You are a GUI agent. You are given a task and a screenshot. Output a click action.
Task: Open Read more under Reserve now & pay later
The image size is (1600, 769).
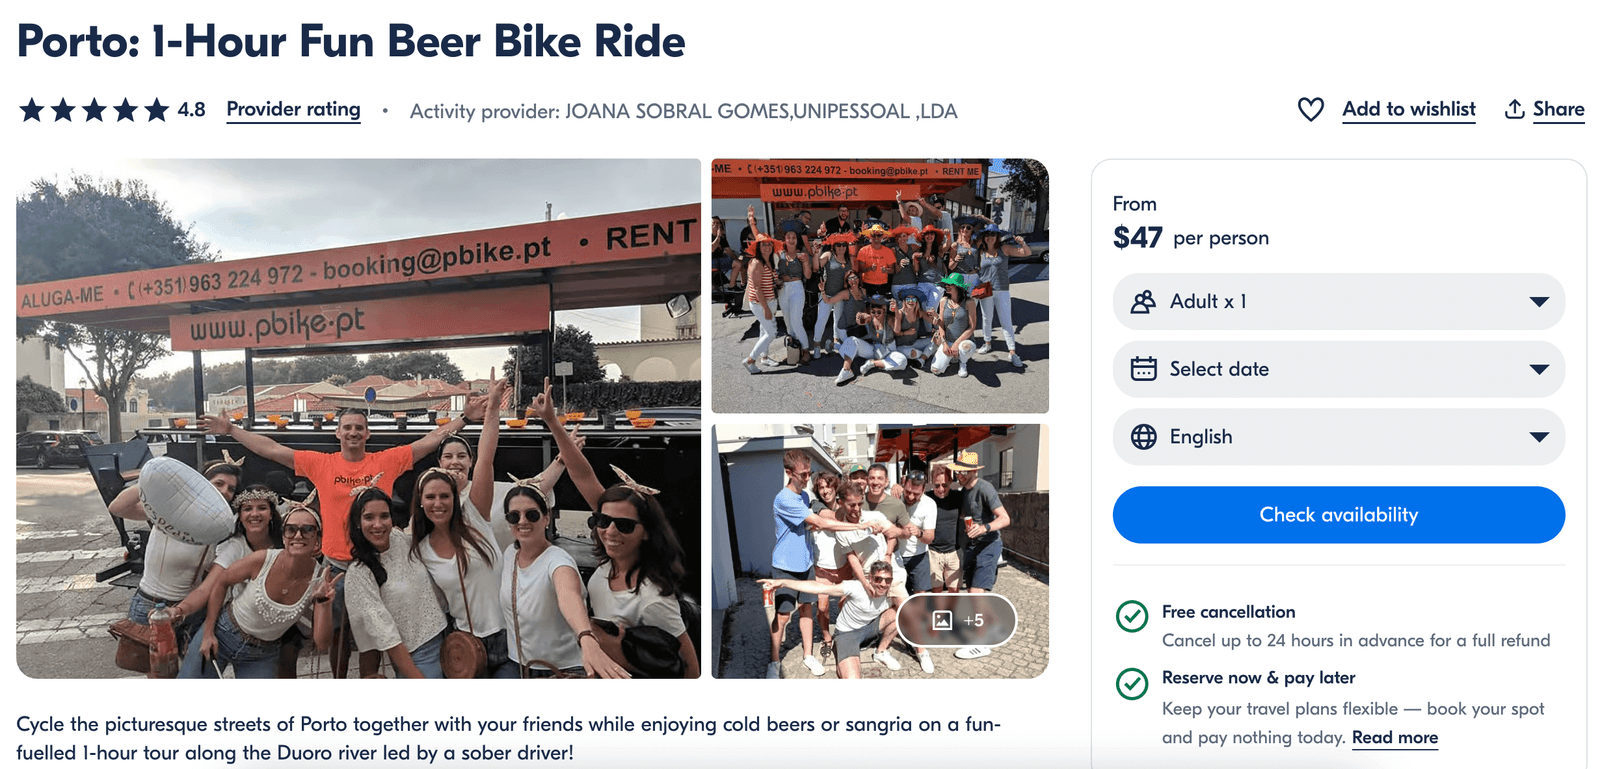1395,737
